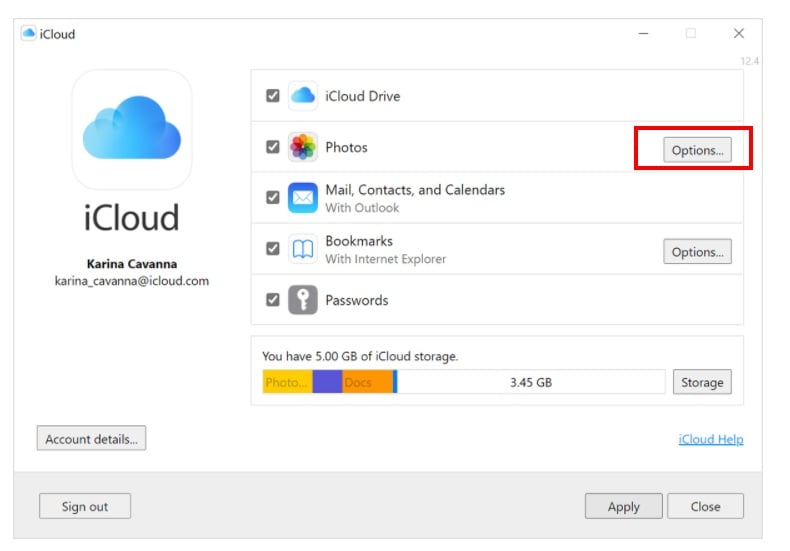Image resolution: width=790 pixels, height=551 pixels.
Task: Open the iCloud Help link
Action: pyautogui.click(x=711, y=439)
